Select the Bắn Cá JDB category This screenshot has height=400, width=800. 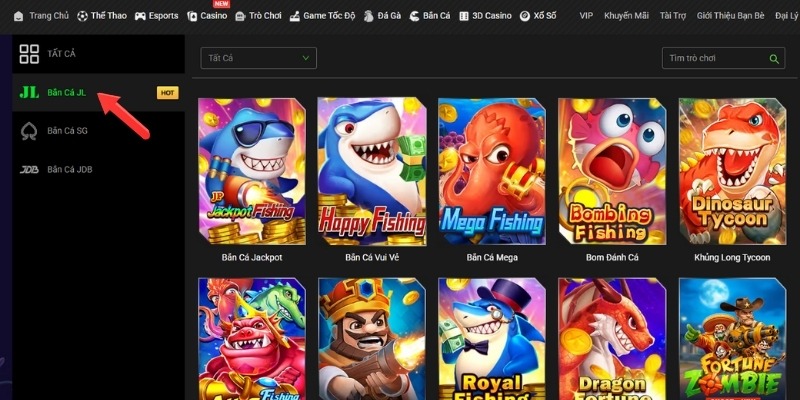98,170
